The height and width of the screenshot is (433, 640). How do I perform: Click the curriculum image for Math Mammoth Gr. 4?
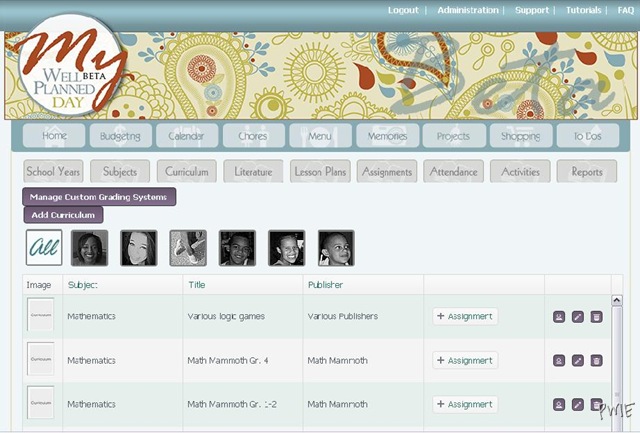click(x=41, y=359)
